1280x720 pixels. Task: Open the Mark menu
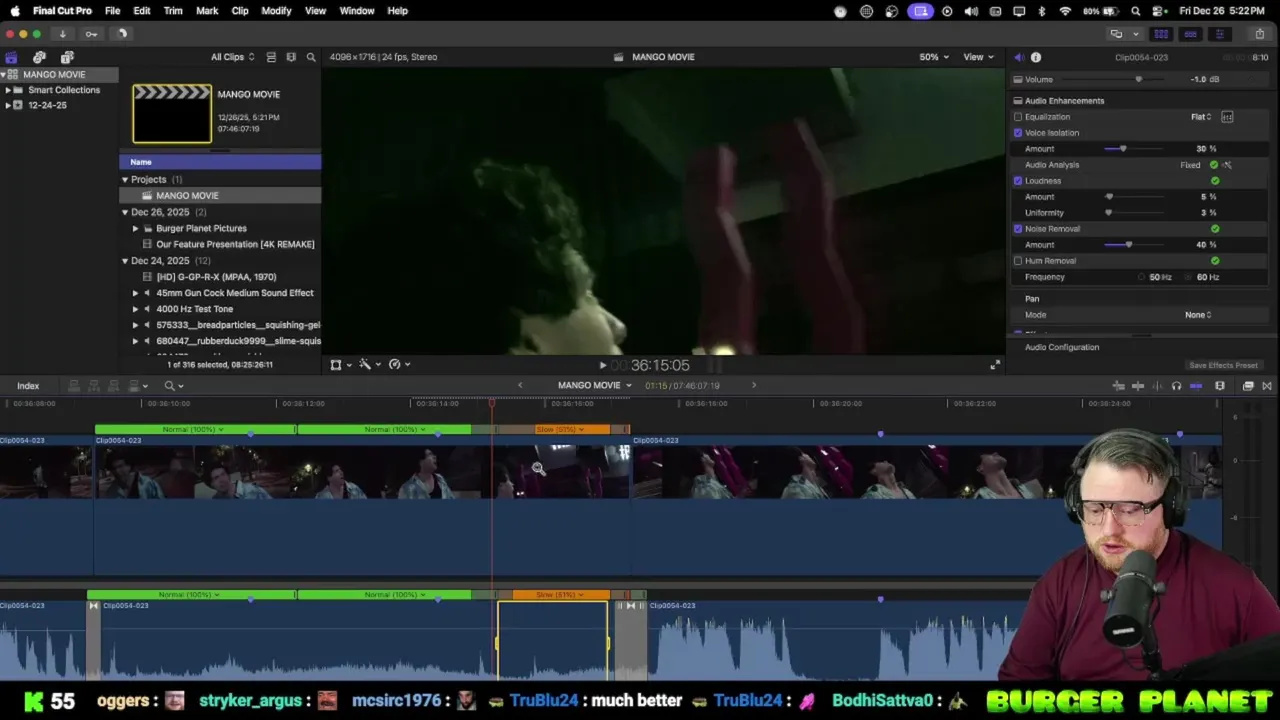(x=207, y=11)
